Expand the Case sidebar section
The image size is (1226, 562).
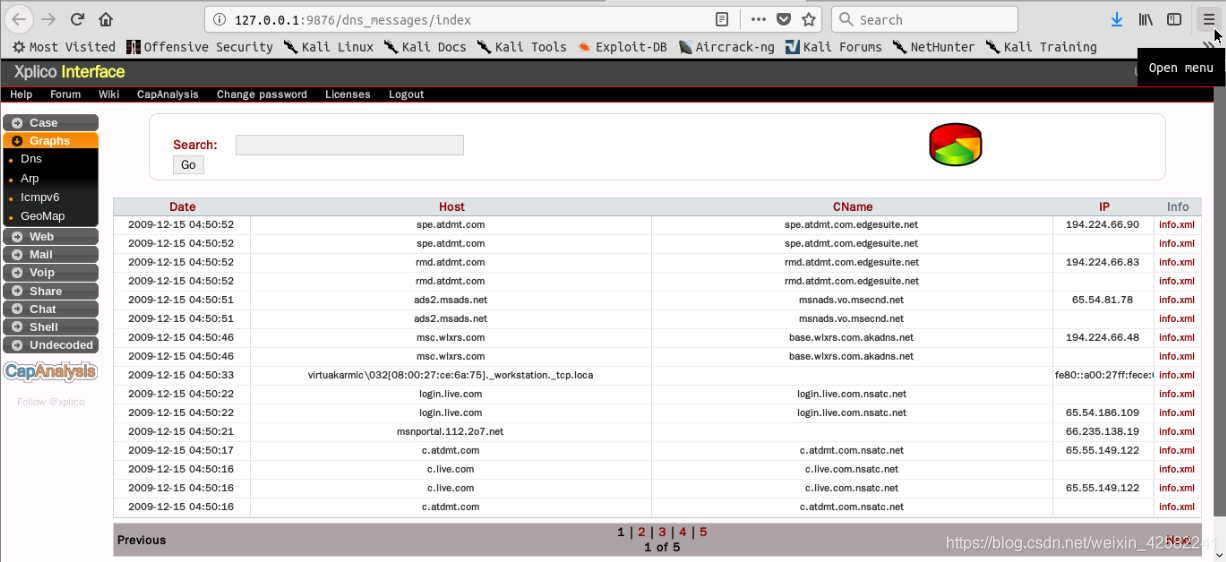tap(51, 122)
